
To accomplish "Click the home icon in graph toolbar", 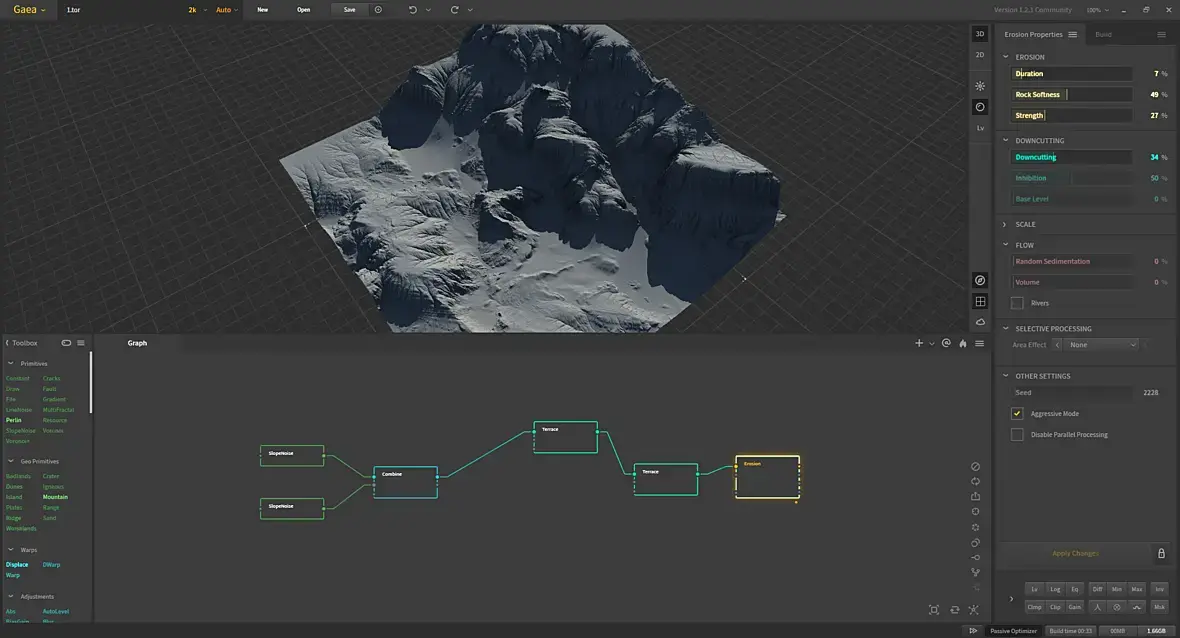I will click(962, 343).
